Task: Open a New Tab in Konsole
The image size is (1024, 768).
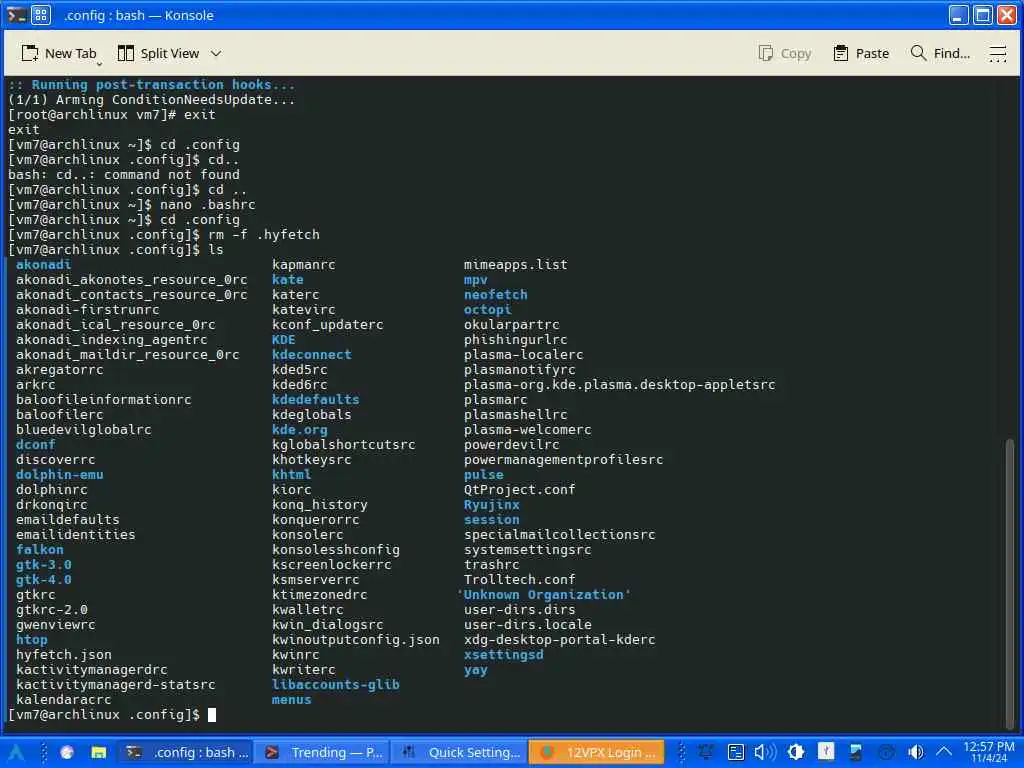Action: tap(59, 54)
